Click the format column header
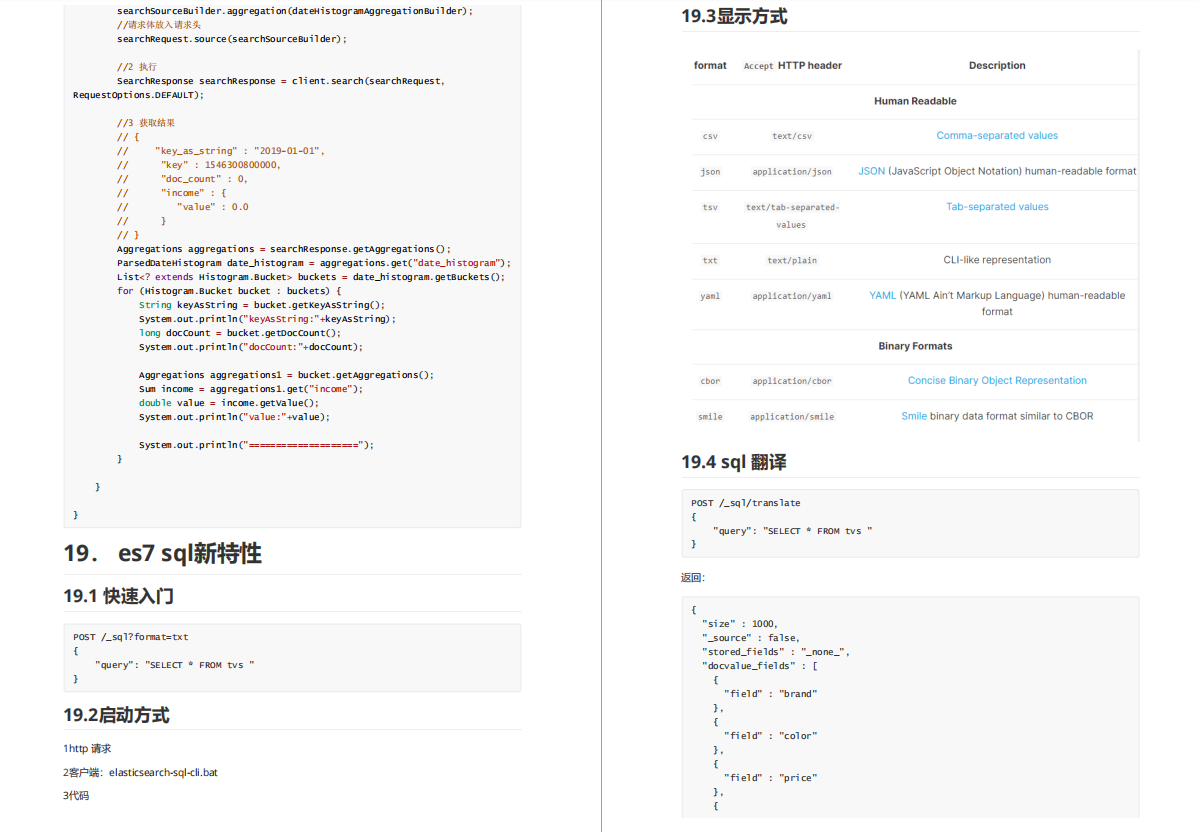 point(710,66)
